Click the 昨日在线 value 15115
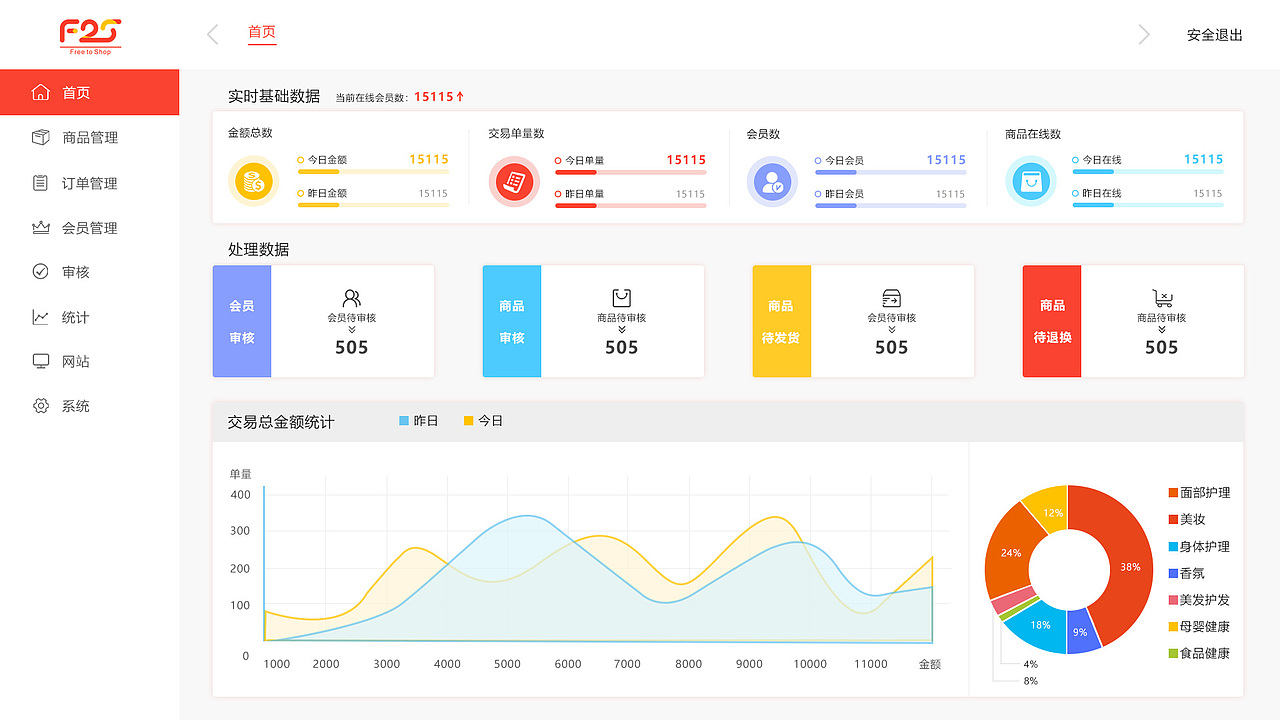The image size is (1280, 720). click(1207, 194)
